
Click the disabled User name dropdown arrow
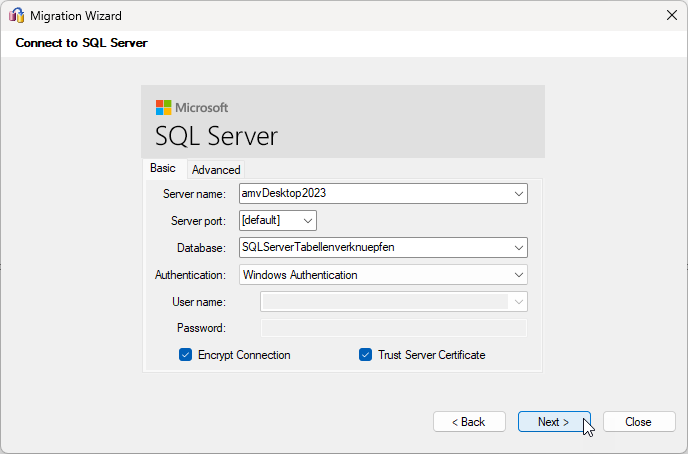pos(518,302)
